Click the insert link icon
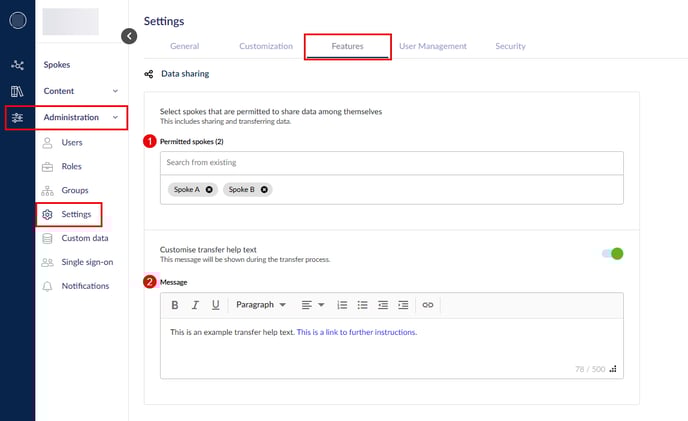 point(428,305)
